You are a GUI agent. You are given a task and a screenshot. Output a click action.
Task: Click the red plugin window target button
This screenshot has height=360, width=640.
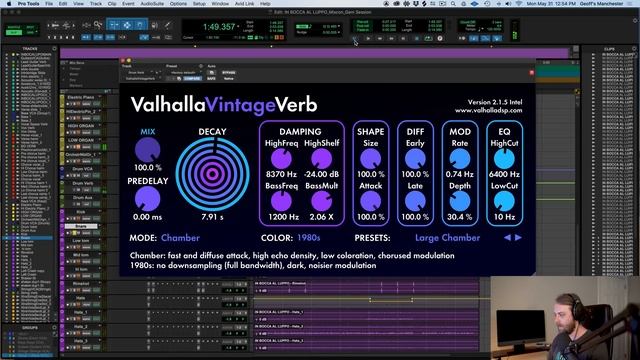point(531,72)
